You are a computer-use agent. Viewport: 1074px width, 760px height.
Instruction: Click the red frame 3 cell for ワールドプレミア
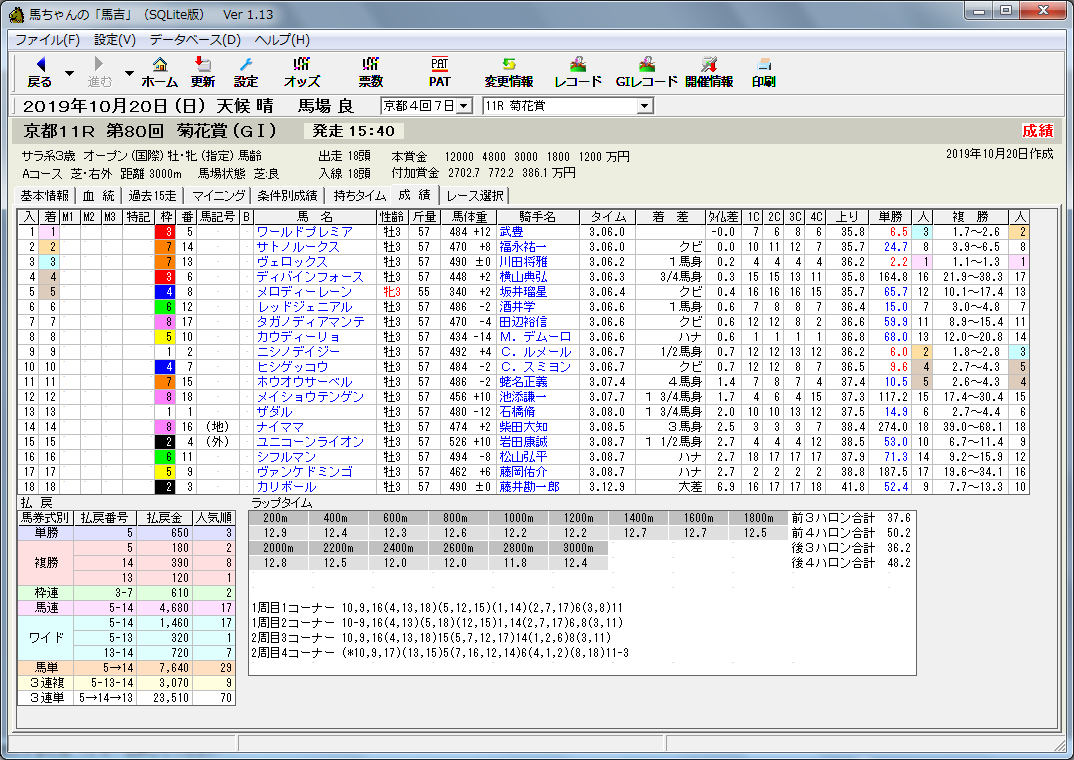click(165, 232)
